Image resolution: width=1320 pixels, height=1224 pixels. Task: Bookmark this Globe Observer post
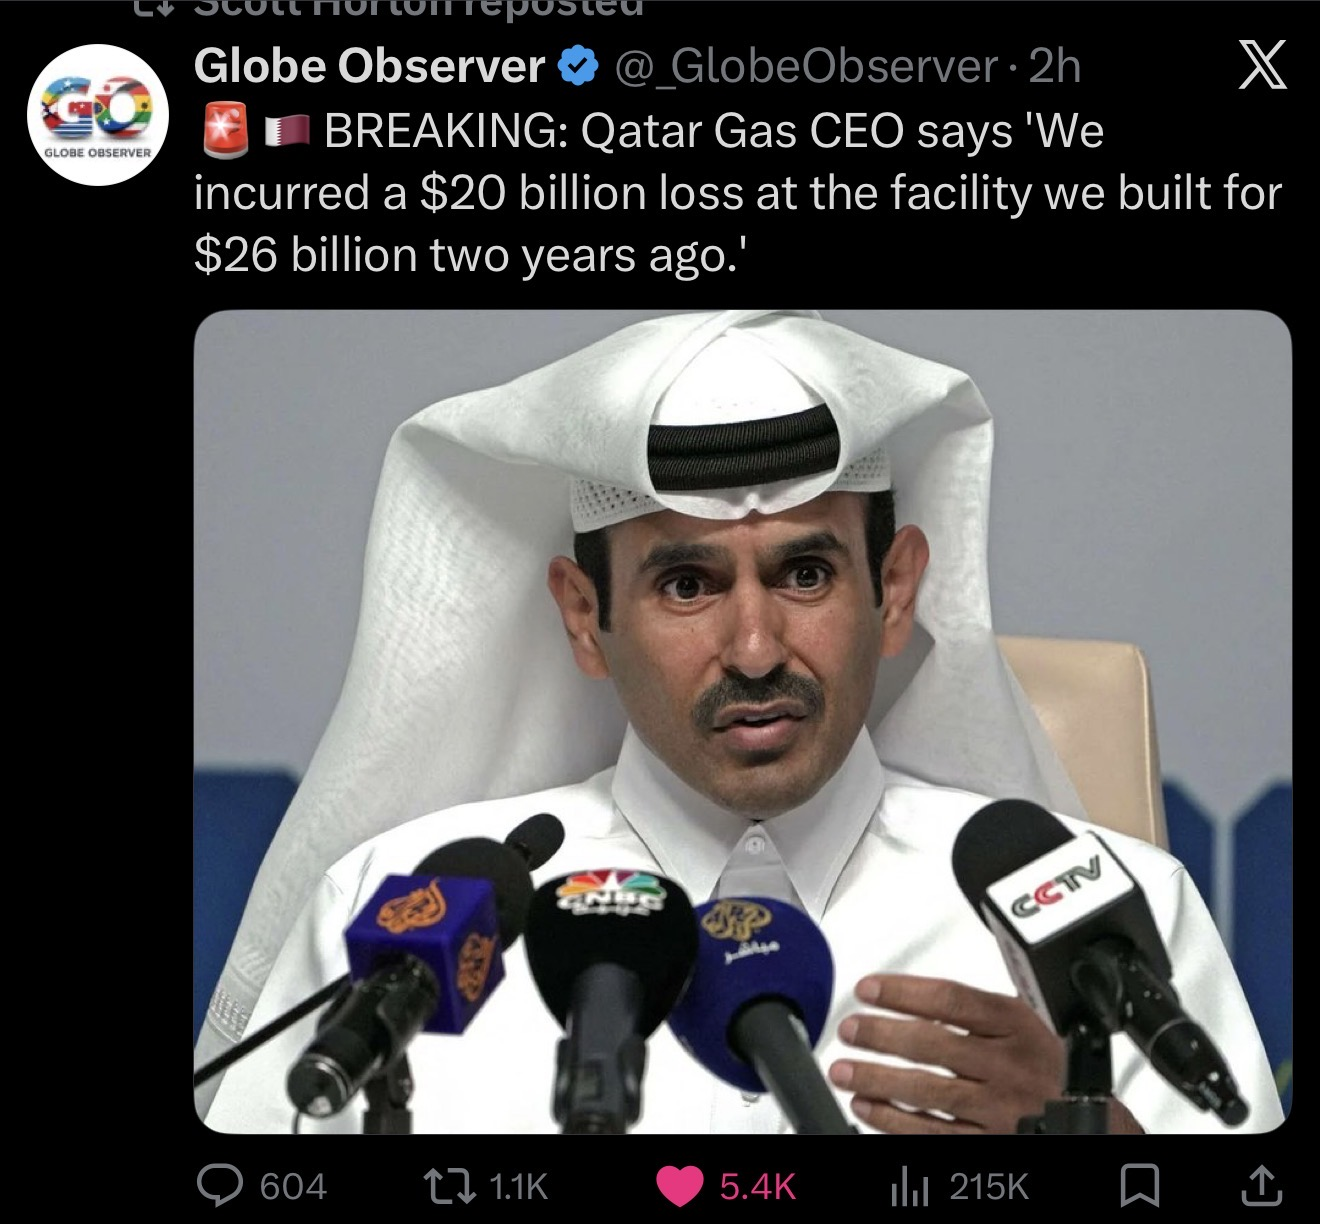[x=1137, y=1186]
